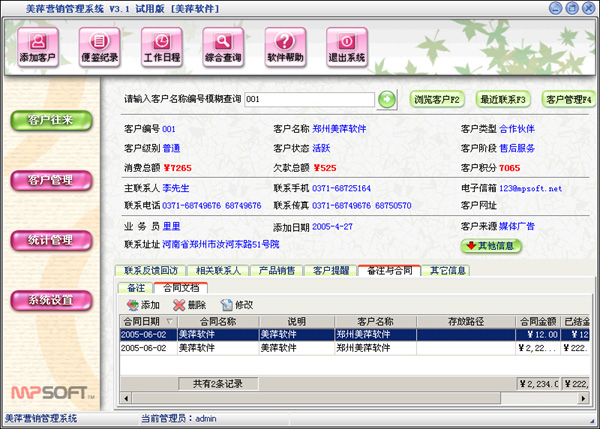This screenshot has height=429, width=600.
Task: Select 统计管理 in the left sidebar
Action: [50, 240]
